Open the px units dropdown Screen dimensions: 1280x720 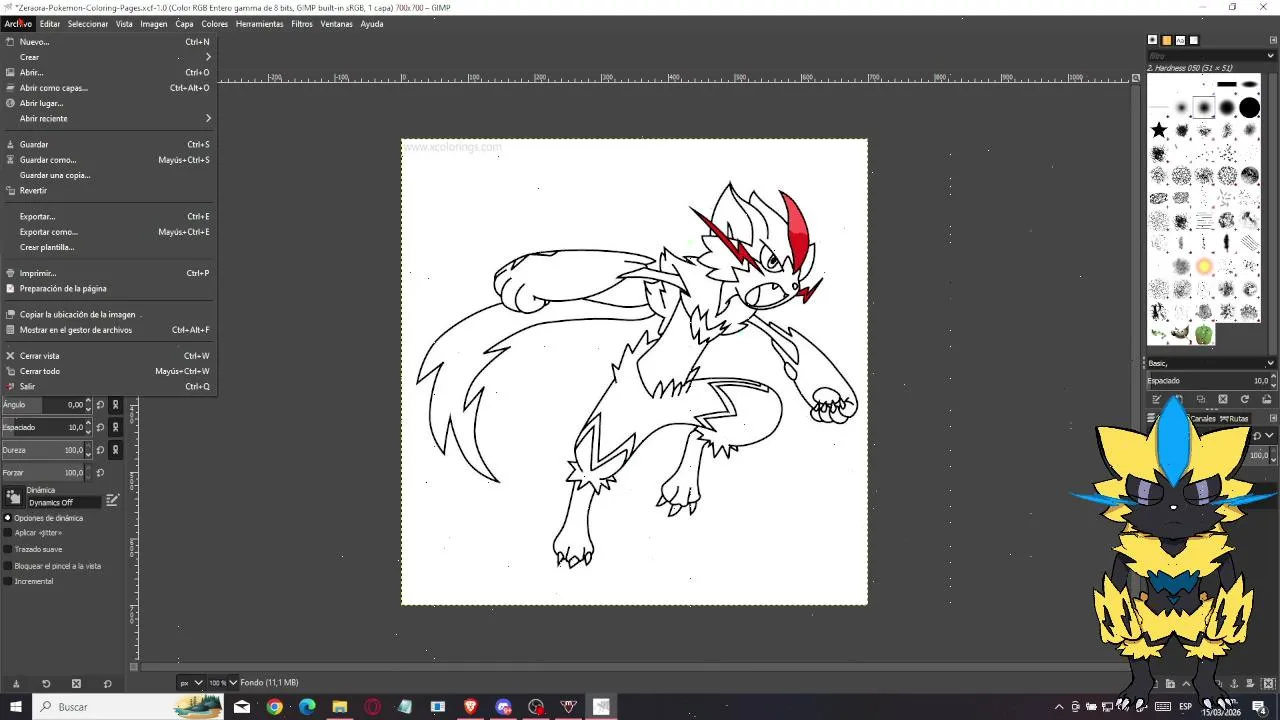[x=190, y=683]
